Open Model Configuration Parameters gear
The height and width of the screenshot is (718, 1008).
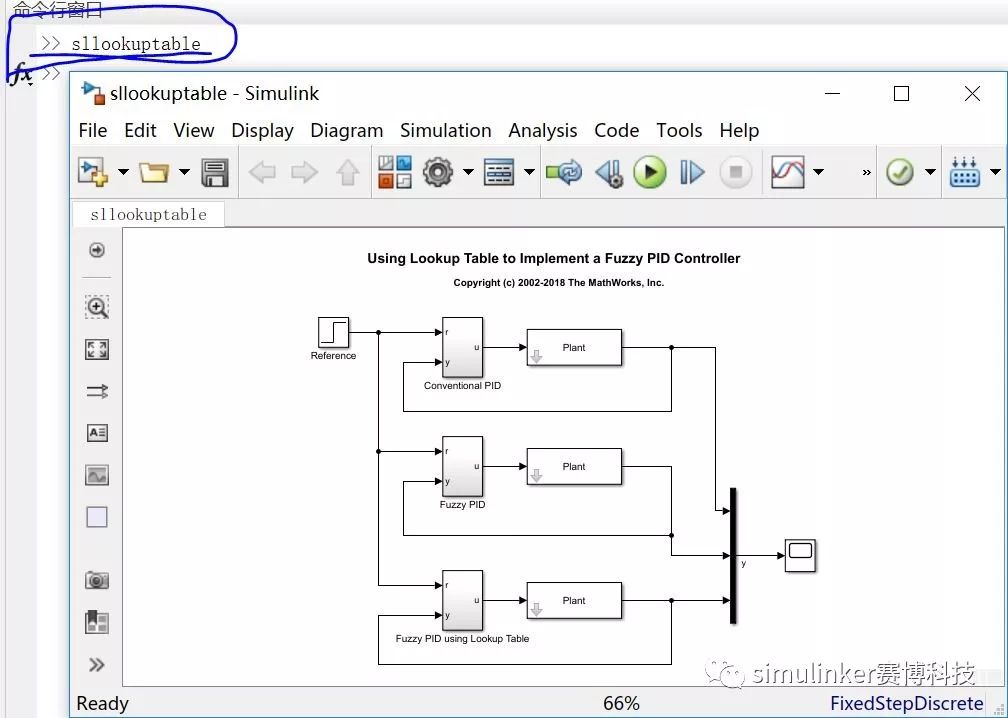tap(438, 172)
